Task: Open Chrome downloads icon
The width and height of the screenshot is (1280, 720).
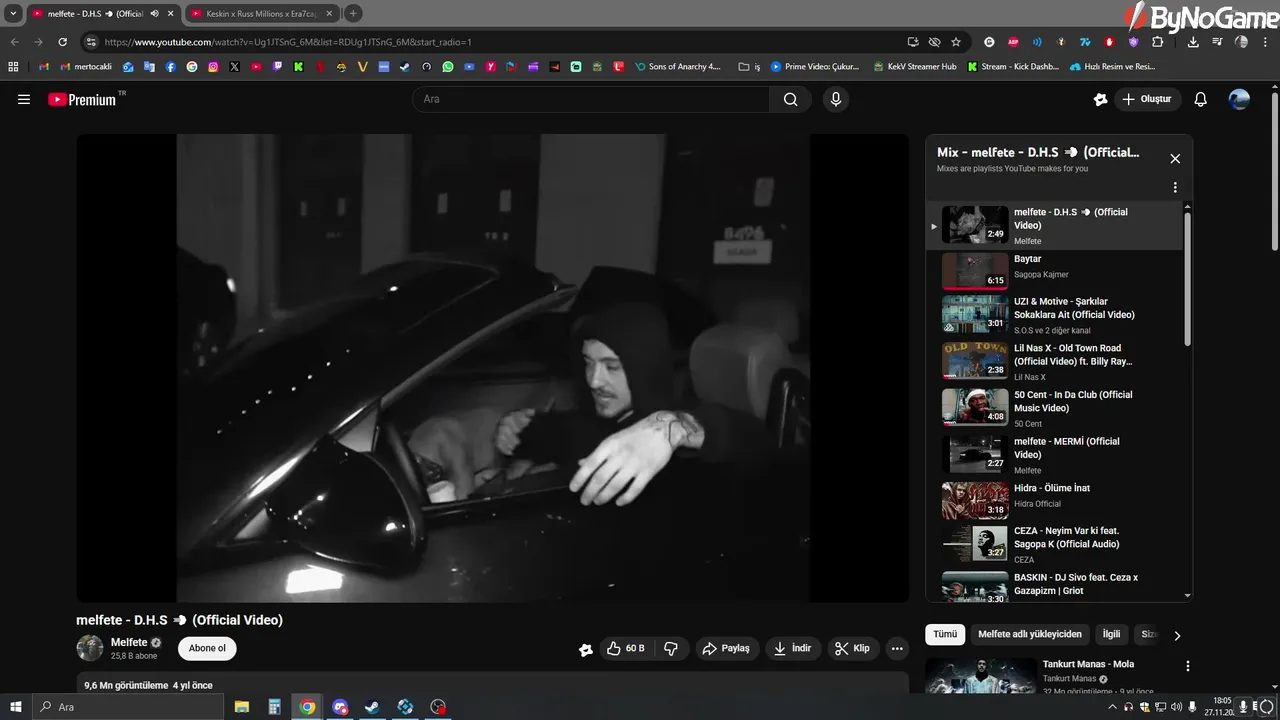Action: click(1193, 42)
